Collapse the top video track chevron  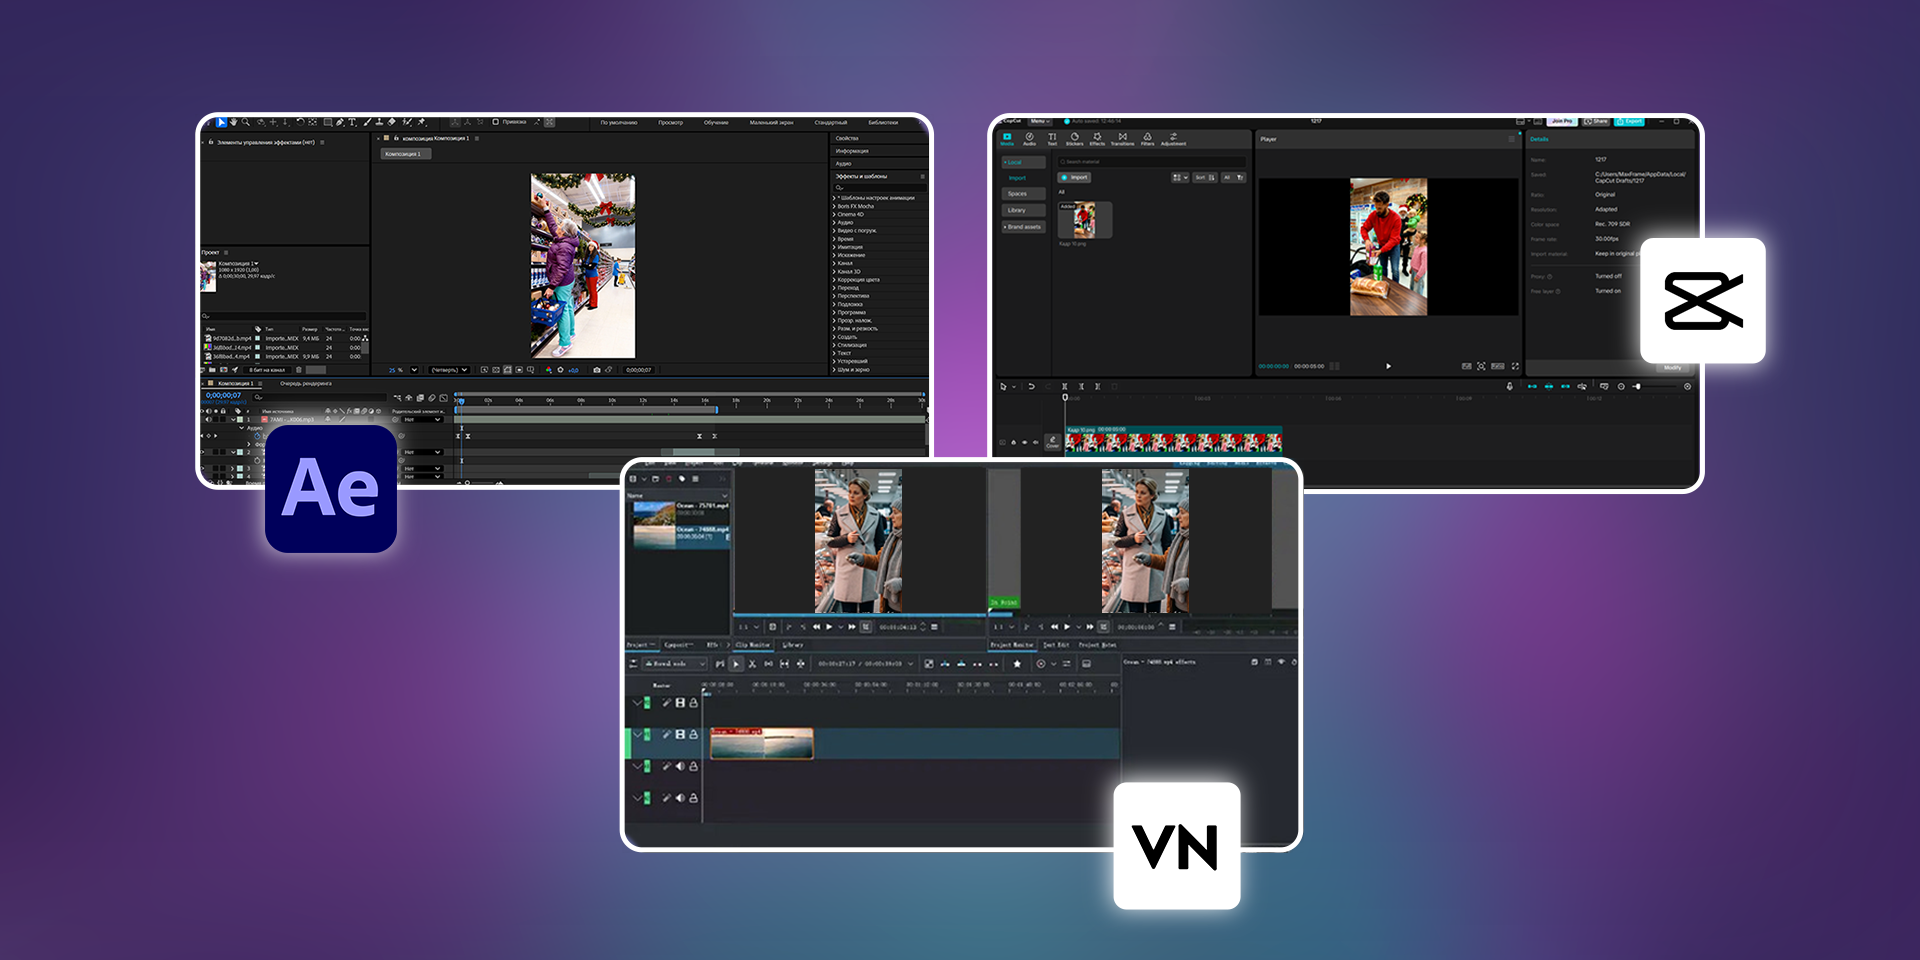coord(636,703)
